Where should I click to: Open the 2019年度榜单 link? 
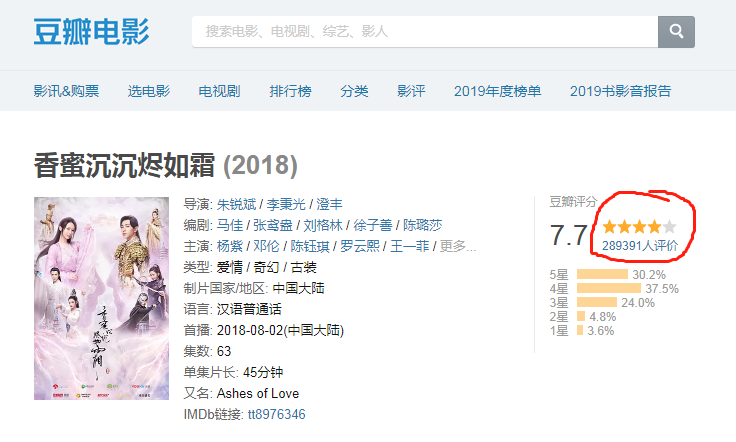[498, 91]
